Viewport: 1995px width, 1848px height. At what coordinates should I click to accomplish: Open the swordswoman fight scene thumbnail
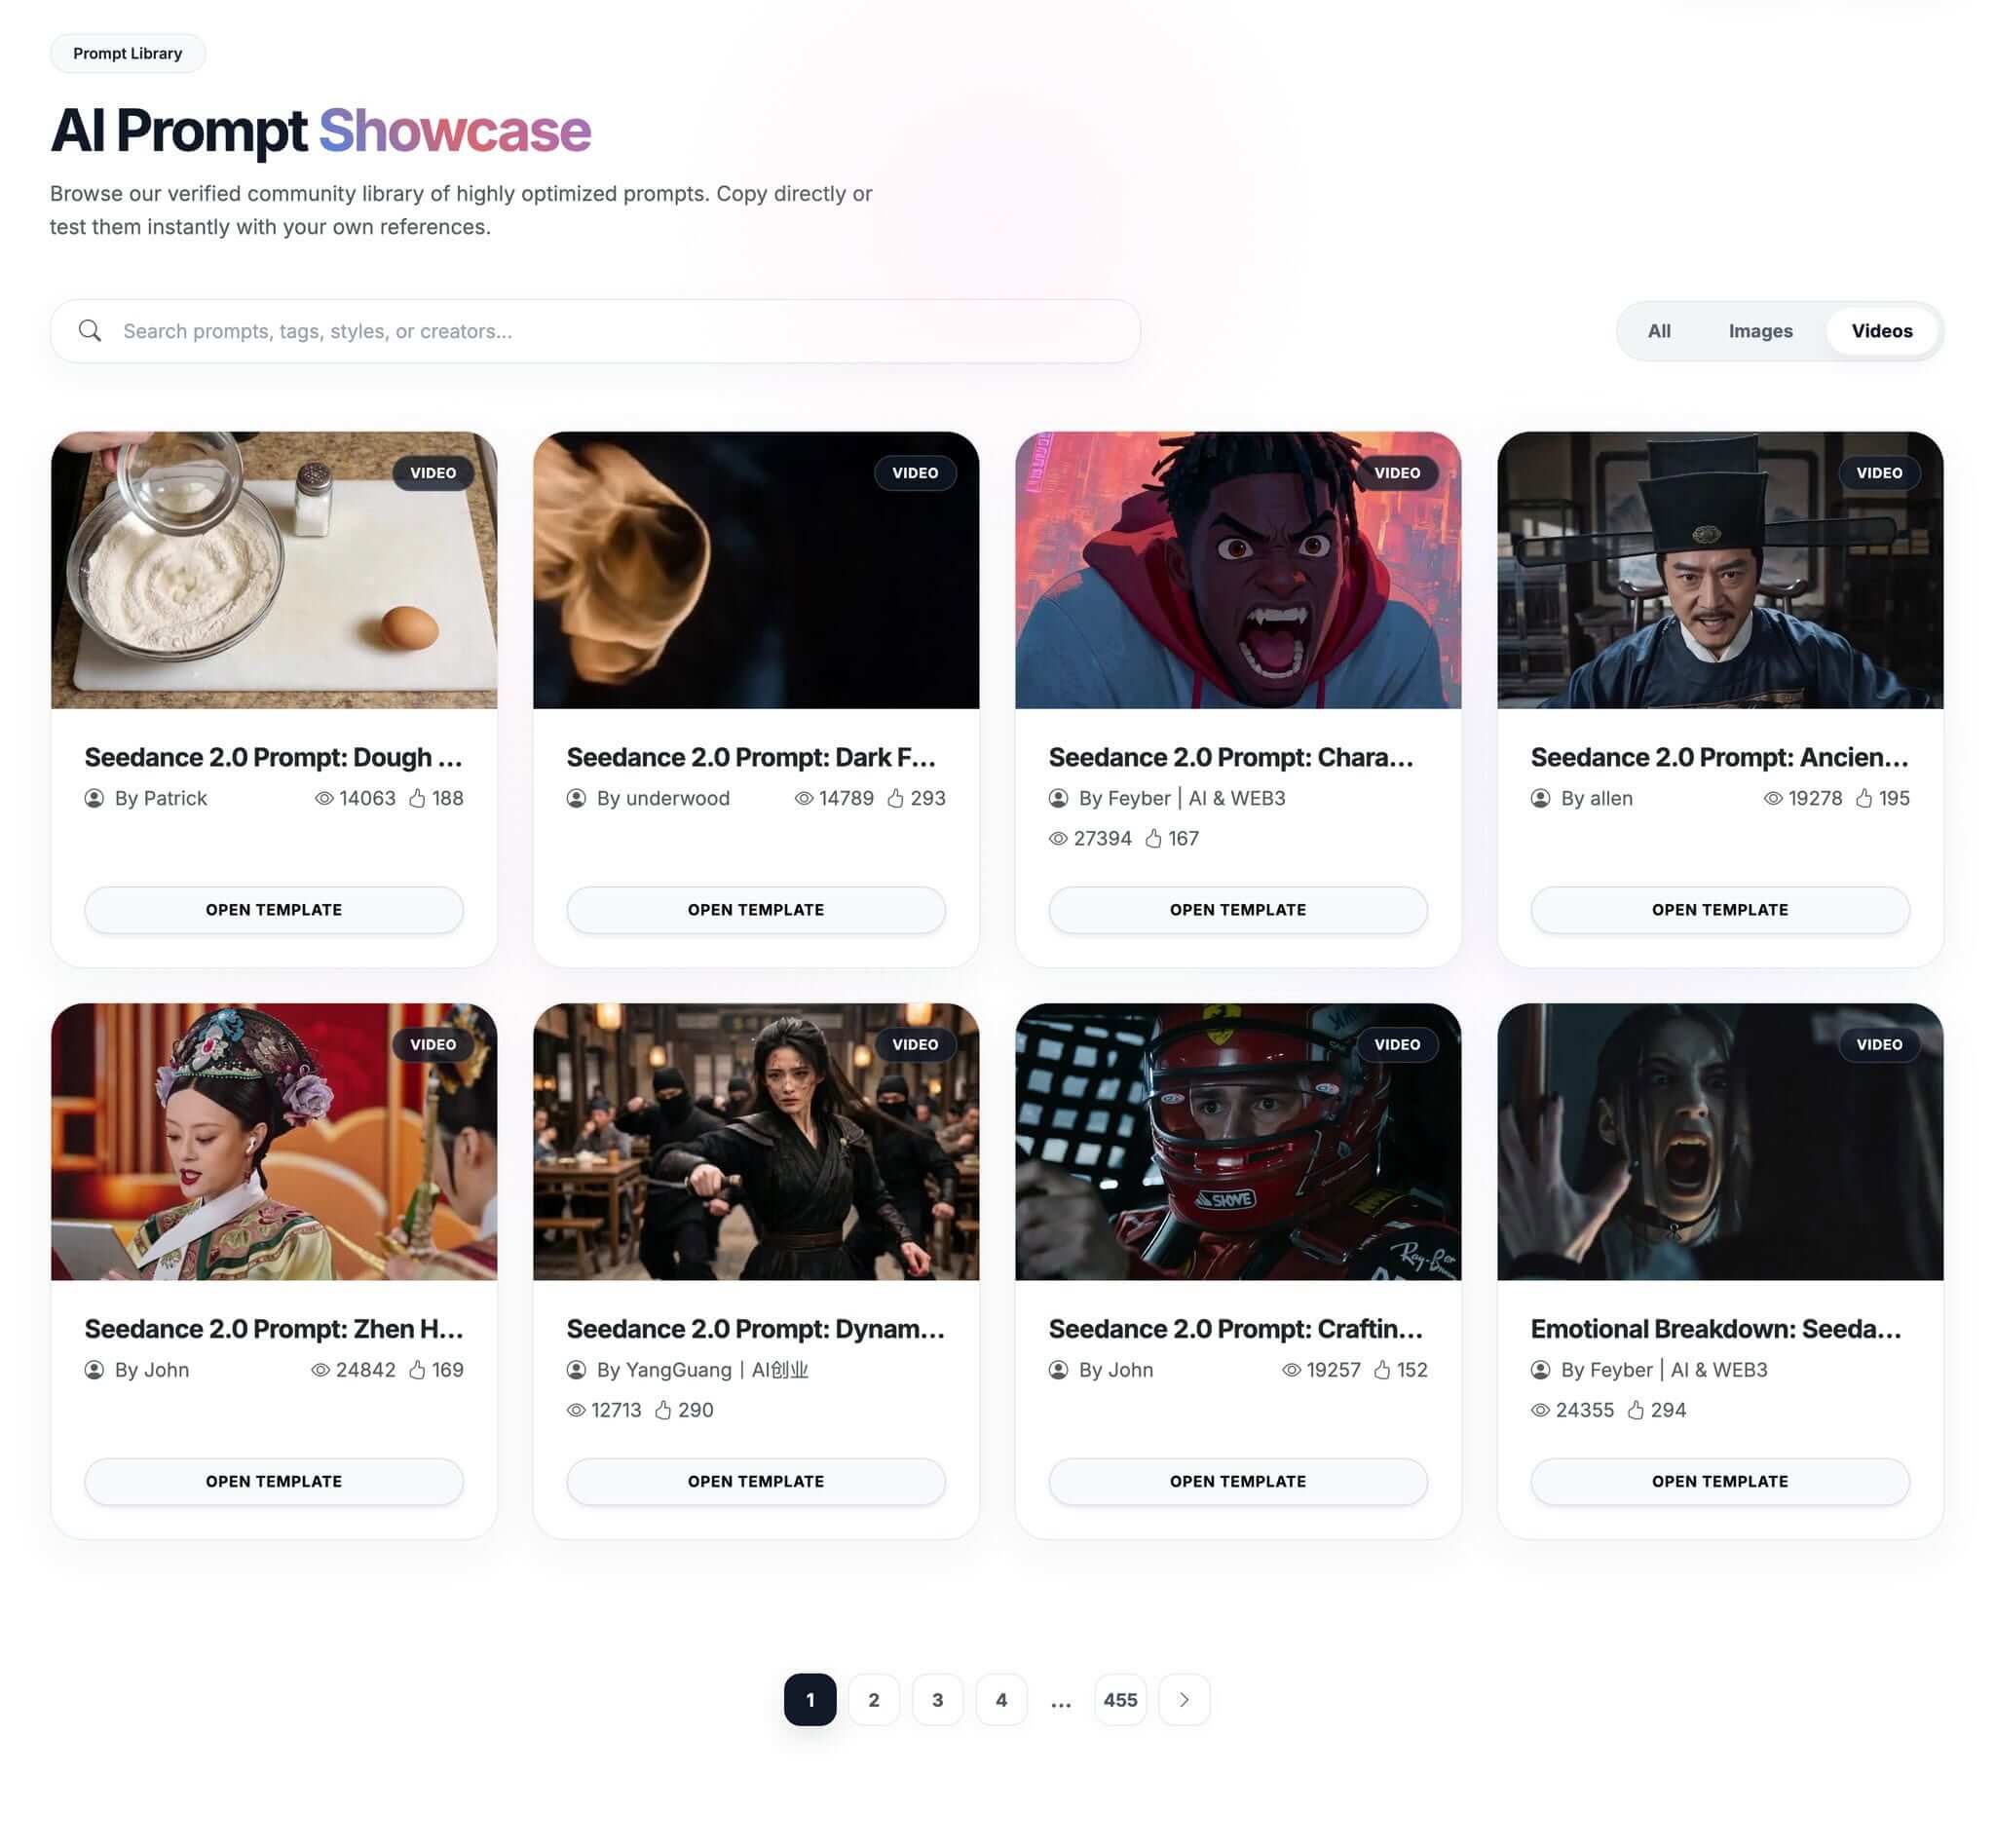(x=756, y=1142)
